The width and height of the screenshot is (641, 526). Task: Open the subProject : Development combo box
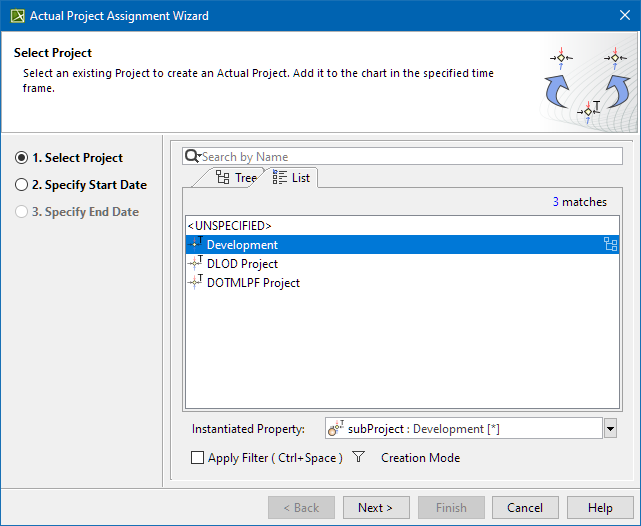point(463,429)
